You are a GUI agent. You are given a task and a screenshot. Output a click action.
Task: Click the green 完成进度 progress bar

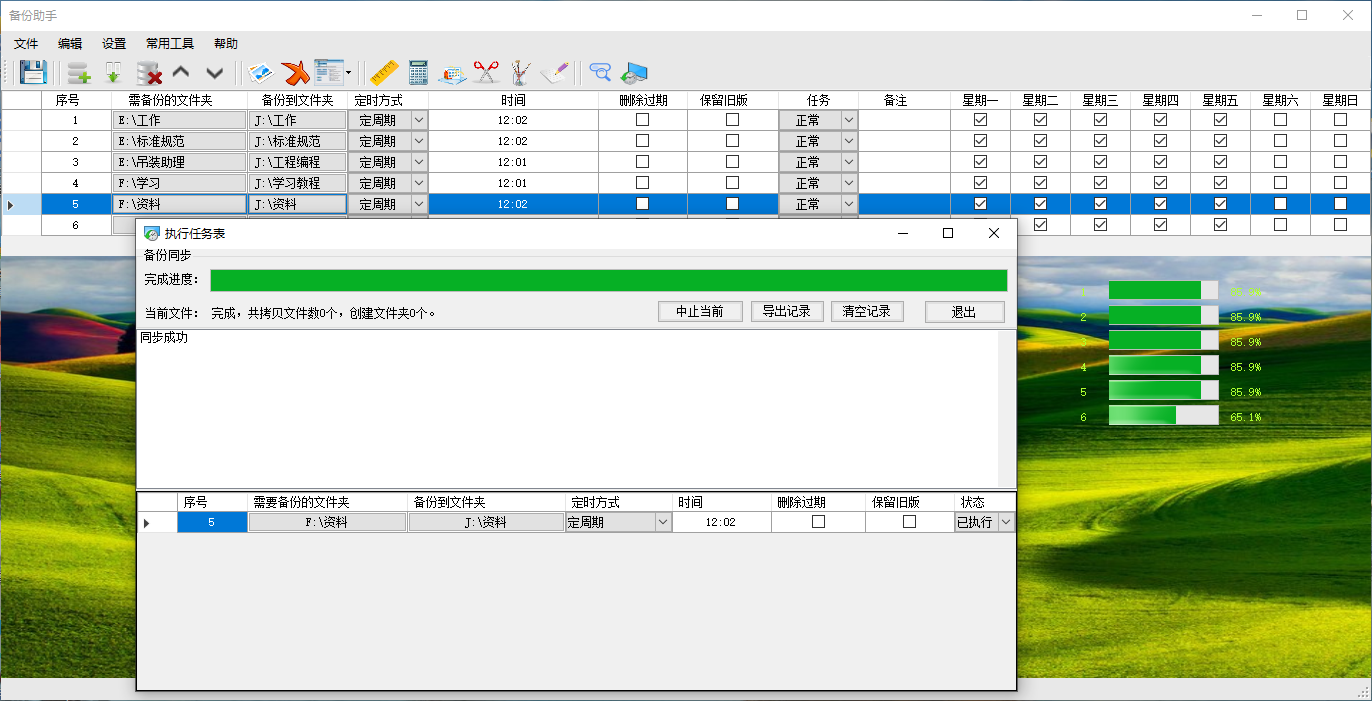[x=609, y=280]
